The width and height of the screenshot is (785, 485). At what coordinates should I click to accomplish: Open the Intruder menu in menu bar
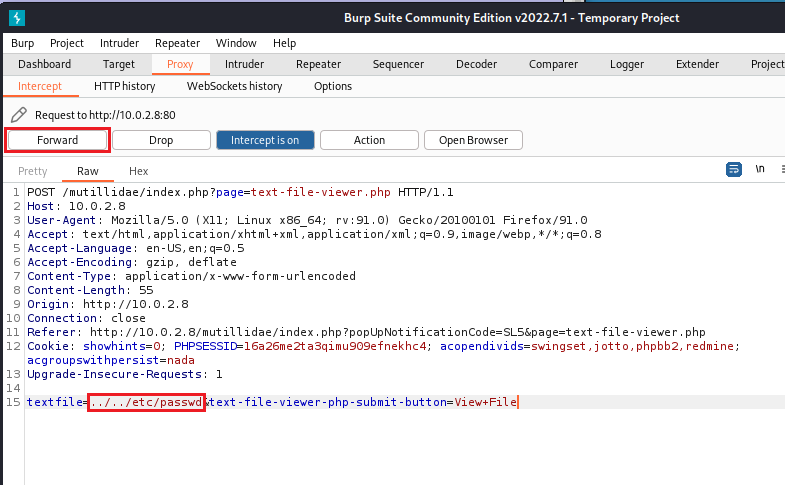119,43
